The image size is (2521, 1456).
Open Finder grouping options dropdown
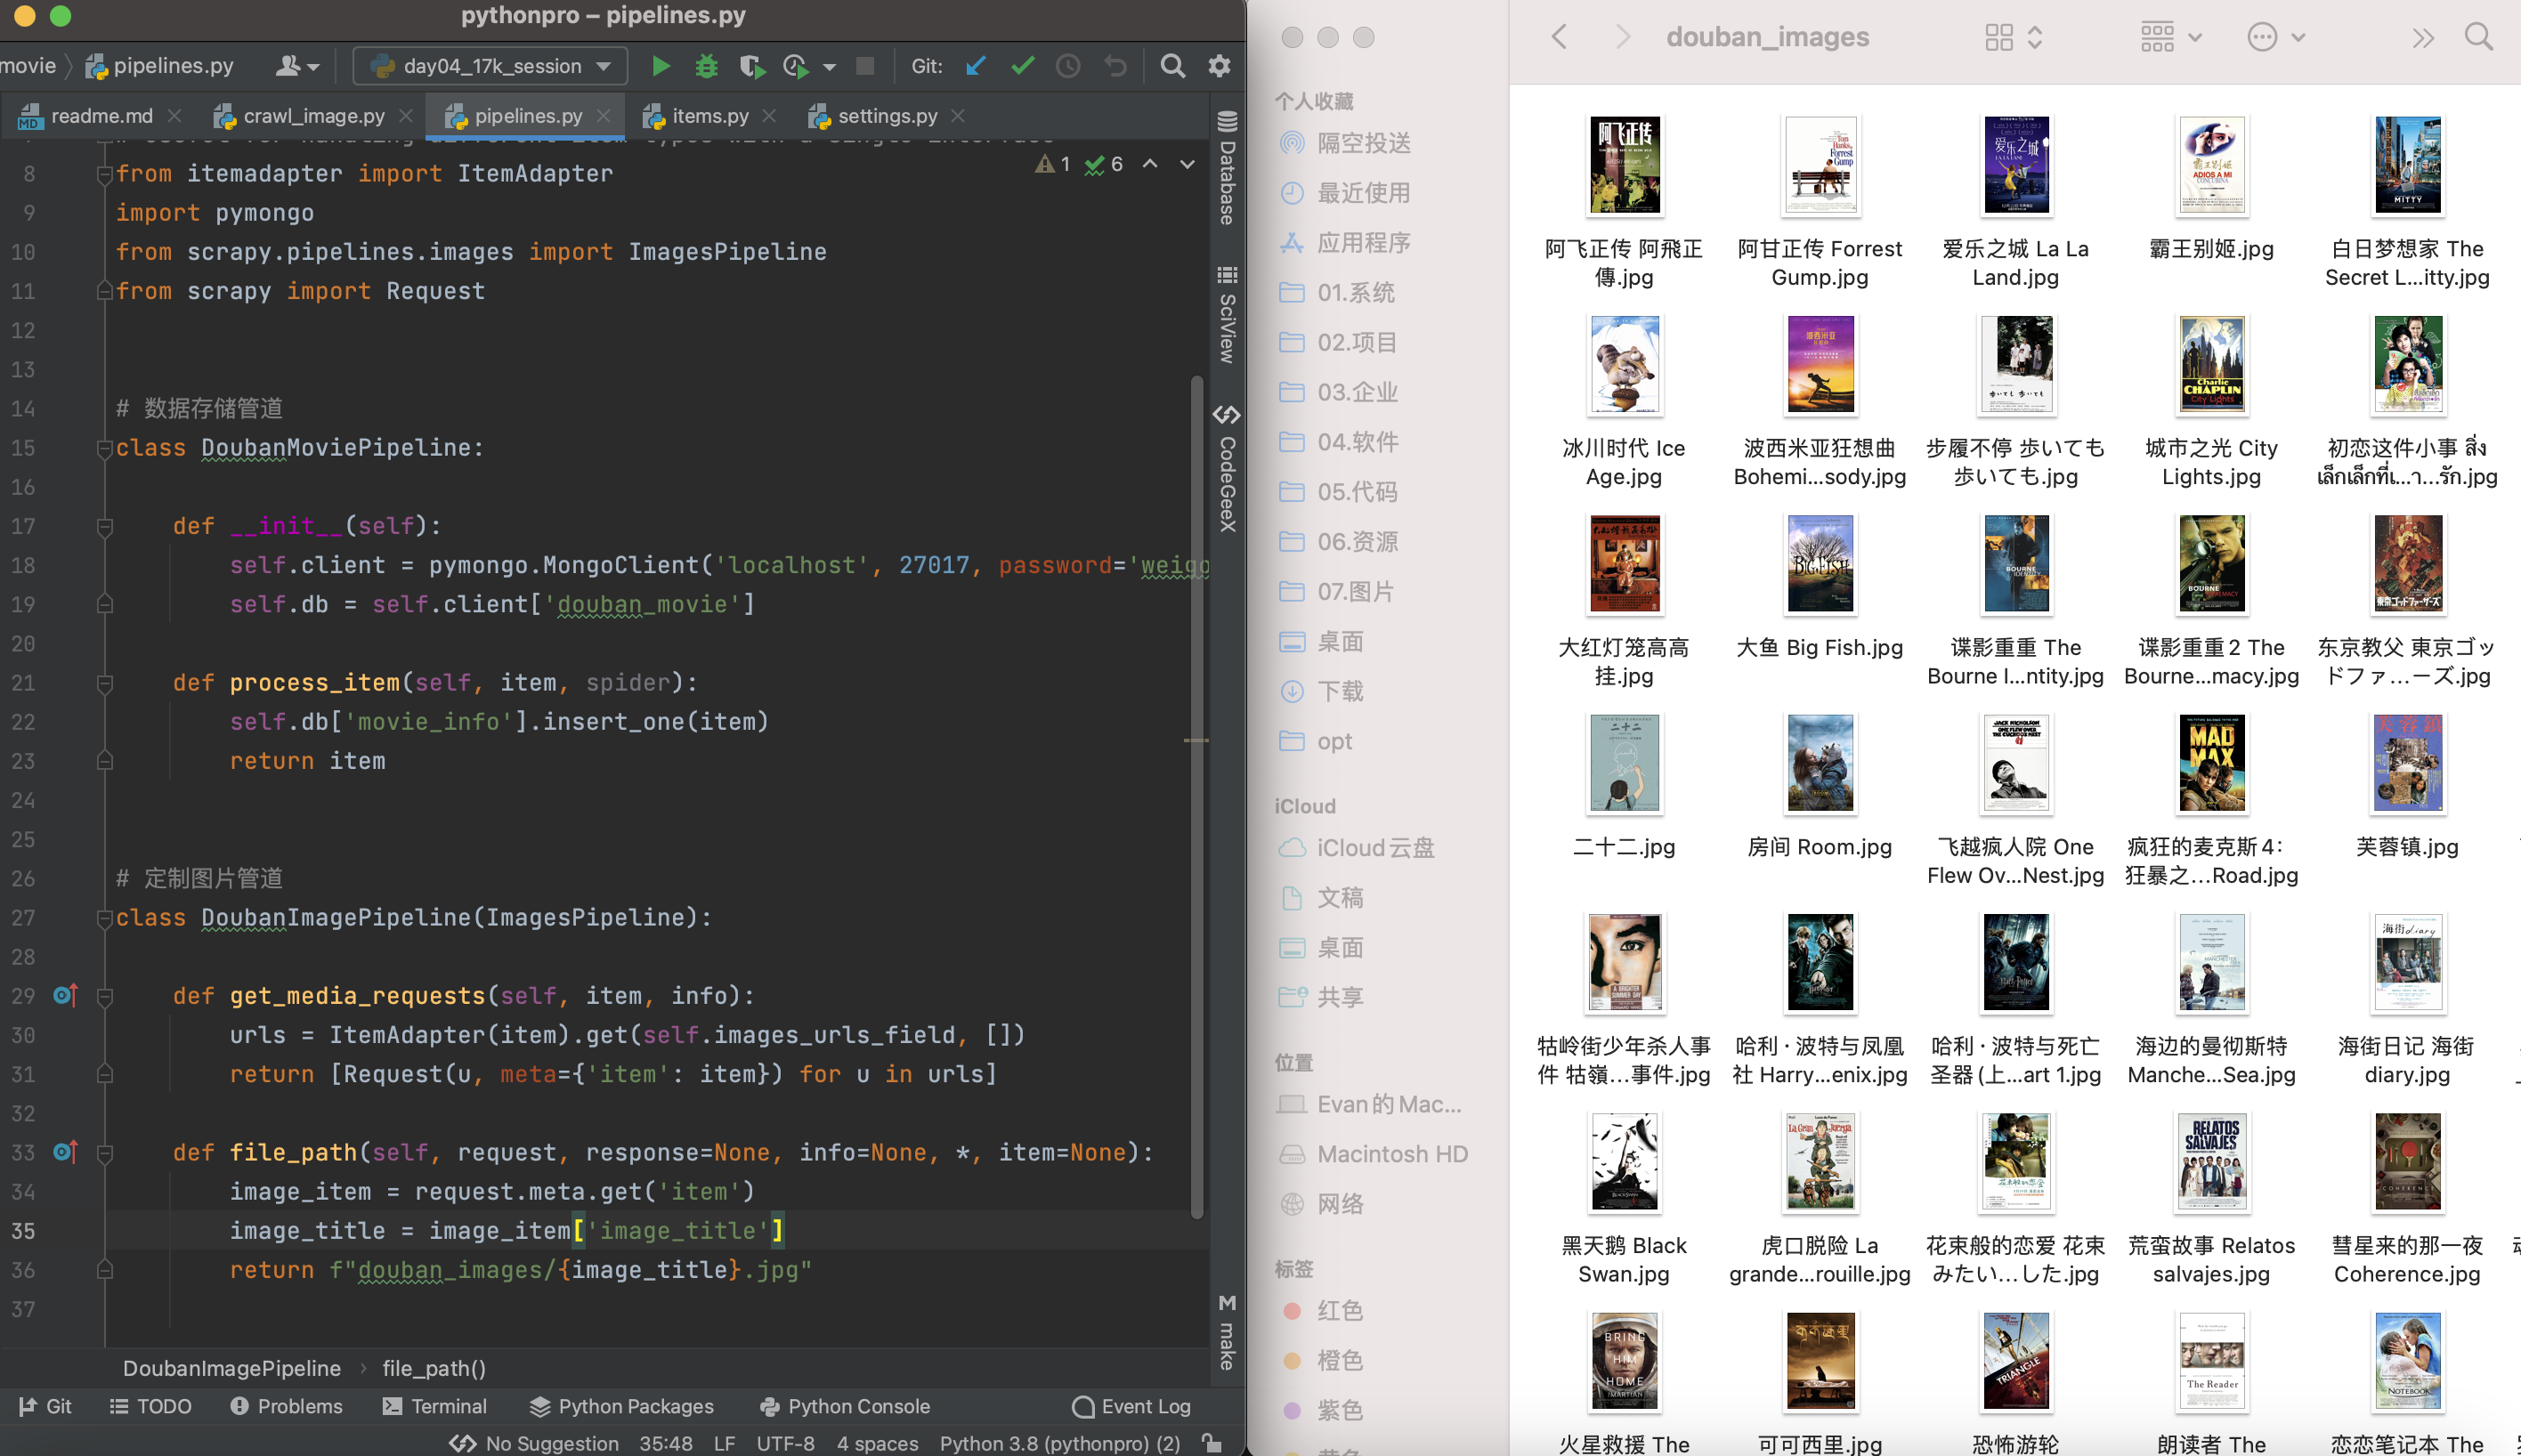[2171, 37]
